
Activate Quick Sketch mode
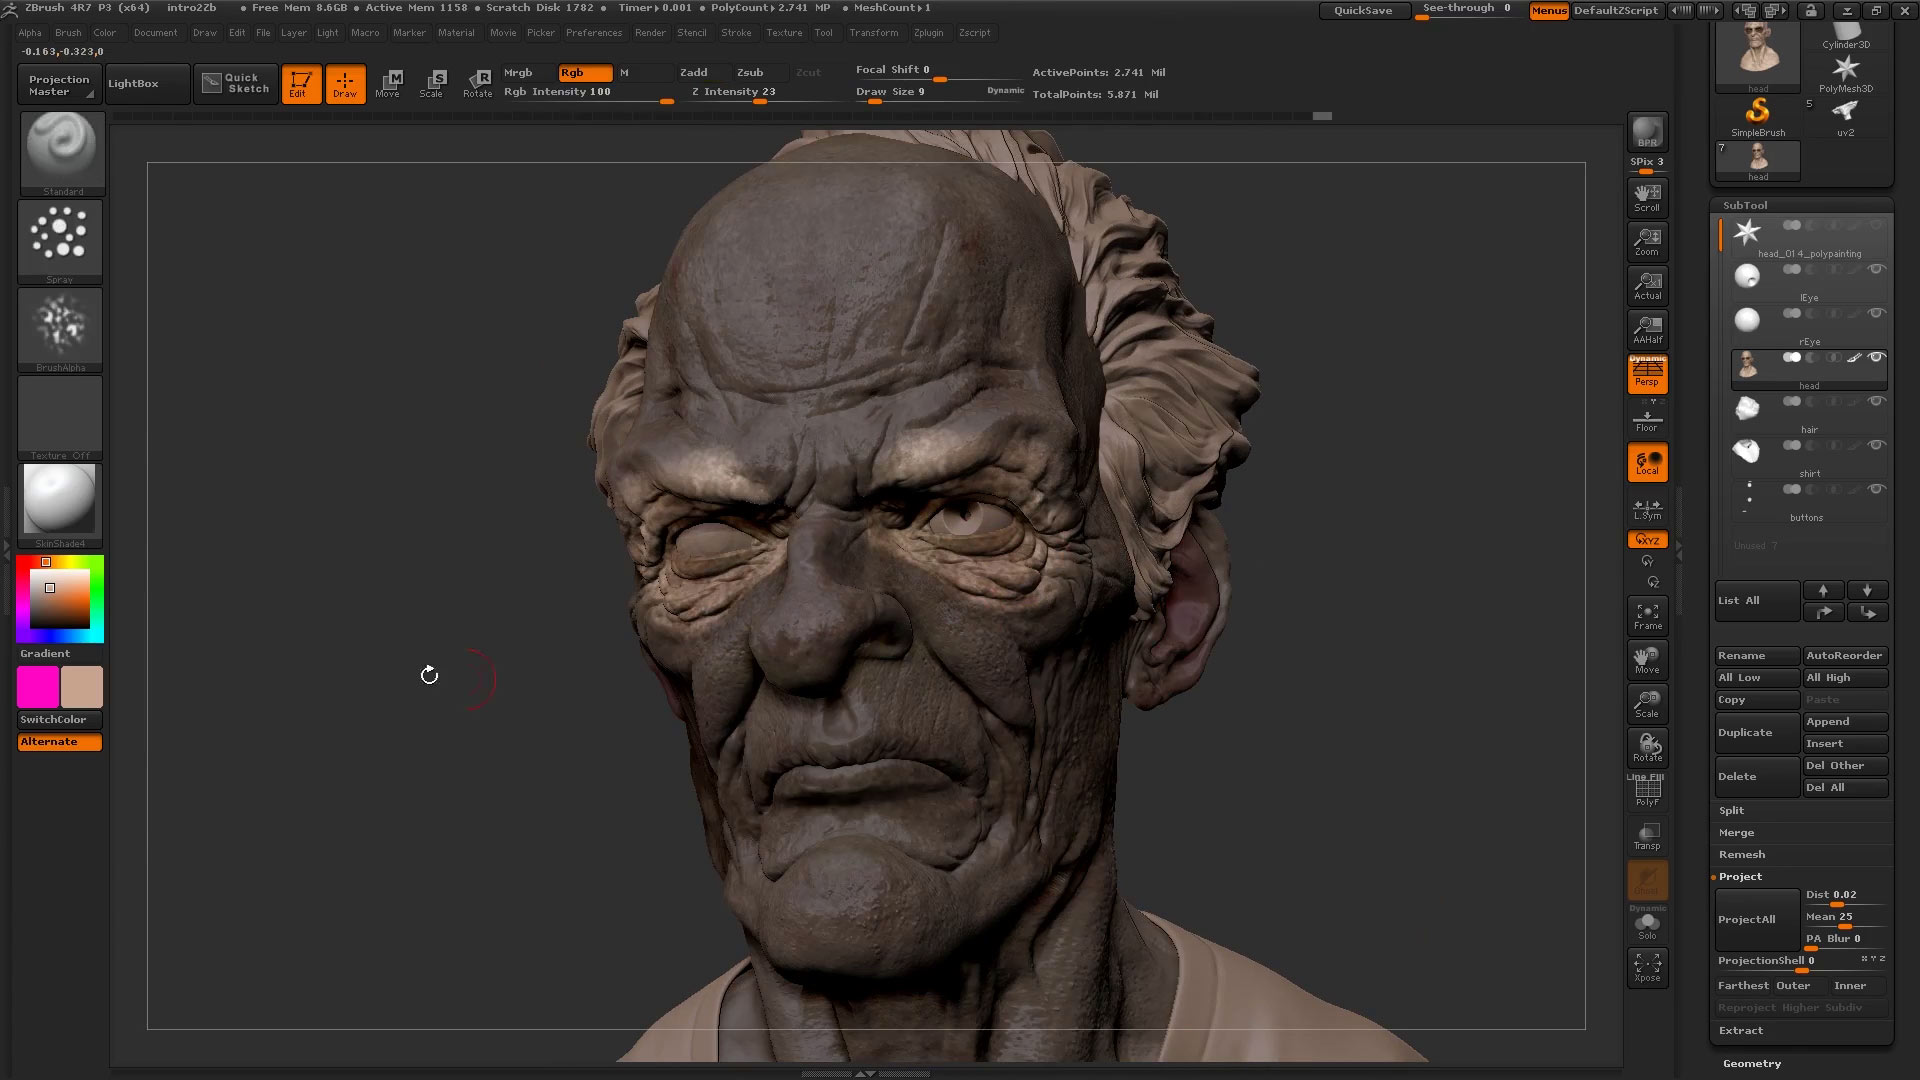[235, 83]
